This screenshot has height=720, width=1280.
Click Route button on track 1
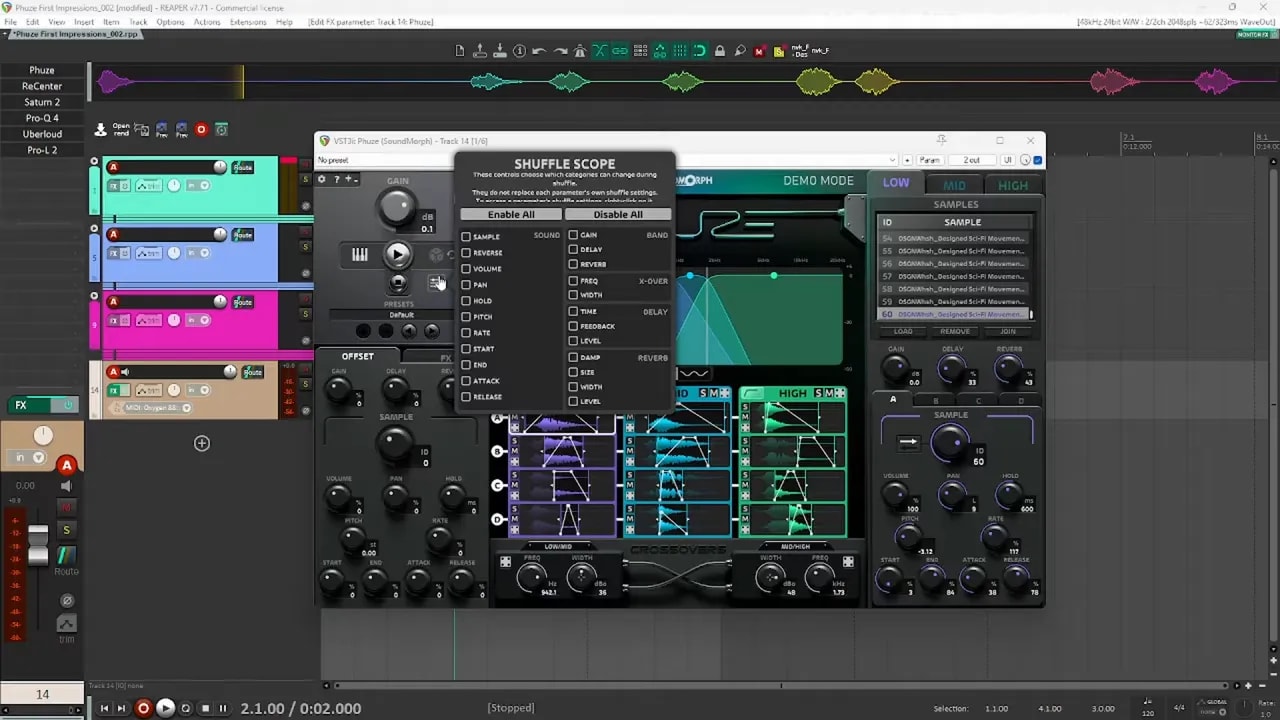(x=242, y=168)
